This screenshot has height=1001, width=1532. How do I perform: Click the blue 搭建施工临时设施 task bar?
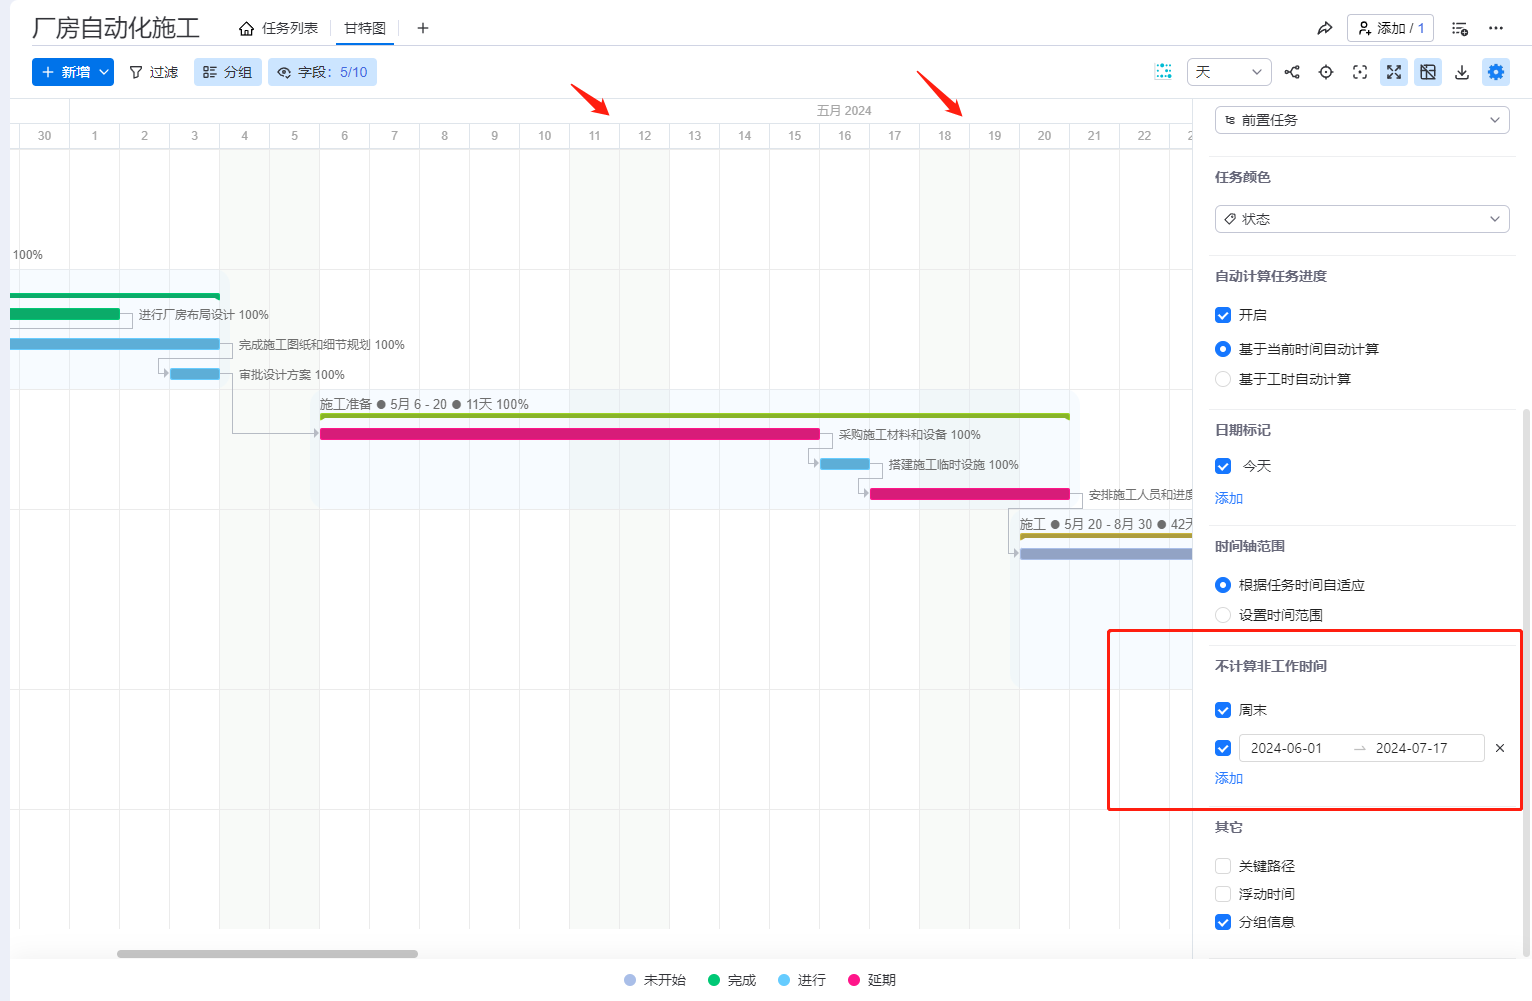pyautogui.click(x=845, y=464)
